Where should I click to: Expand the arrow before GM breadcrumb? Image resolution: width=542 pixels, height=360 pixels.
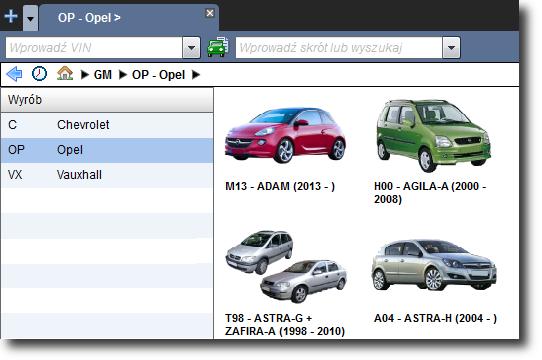click(x=85, y=75)
